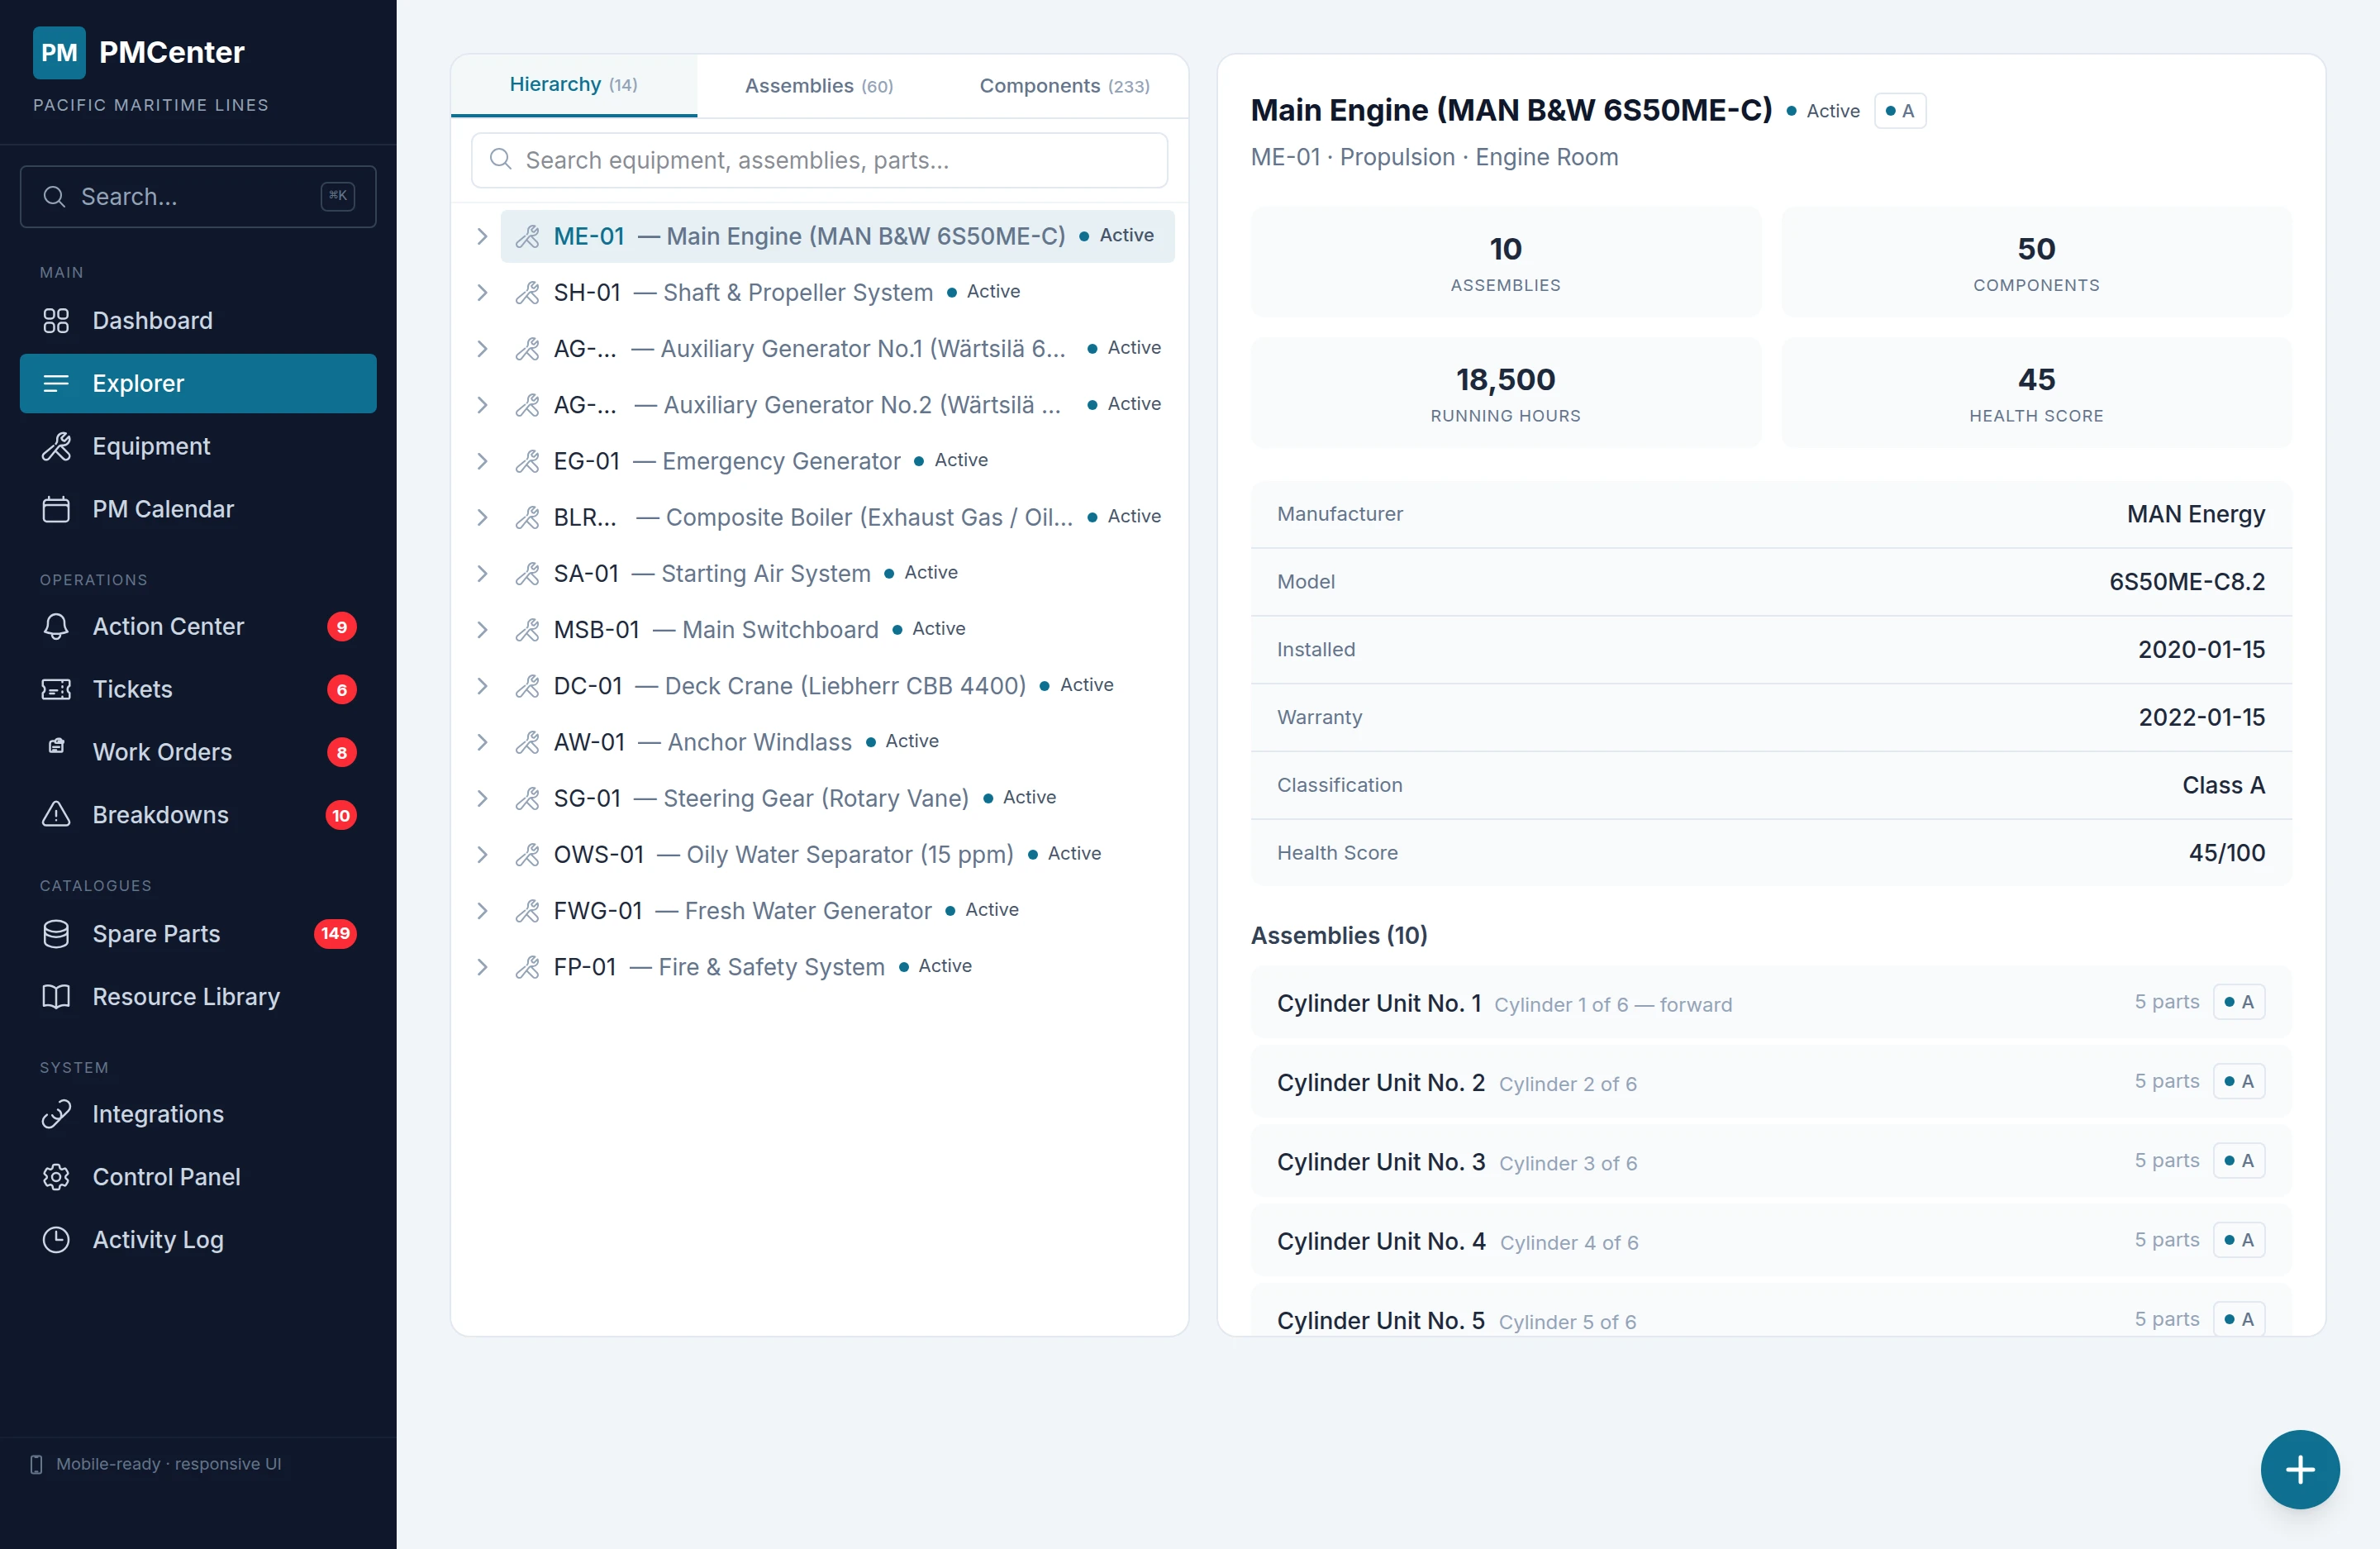Expand the MSB-01 Main Switchboard node
The height and width of the screenshot is (1549, 2380).
click(x=482, y=630)
